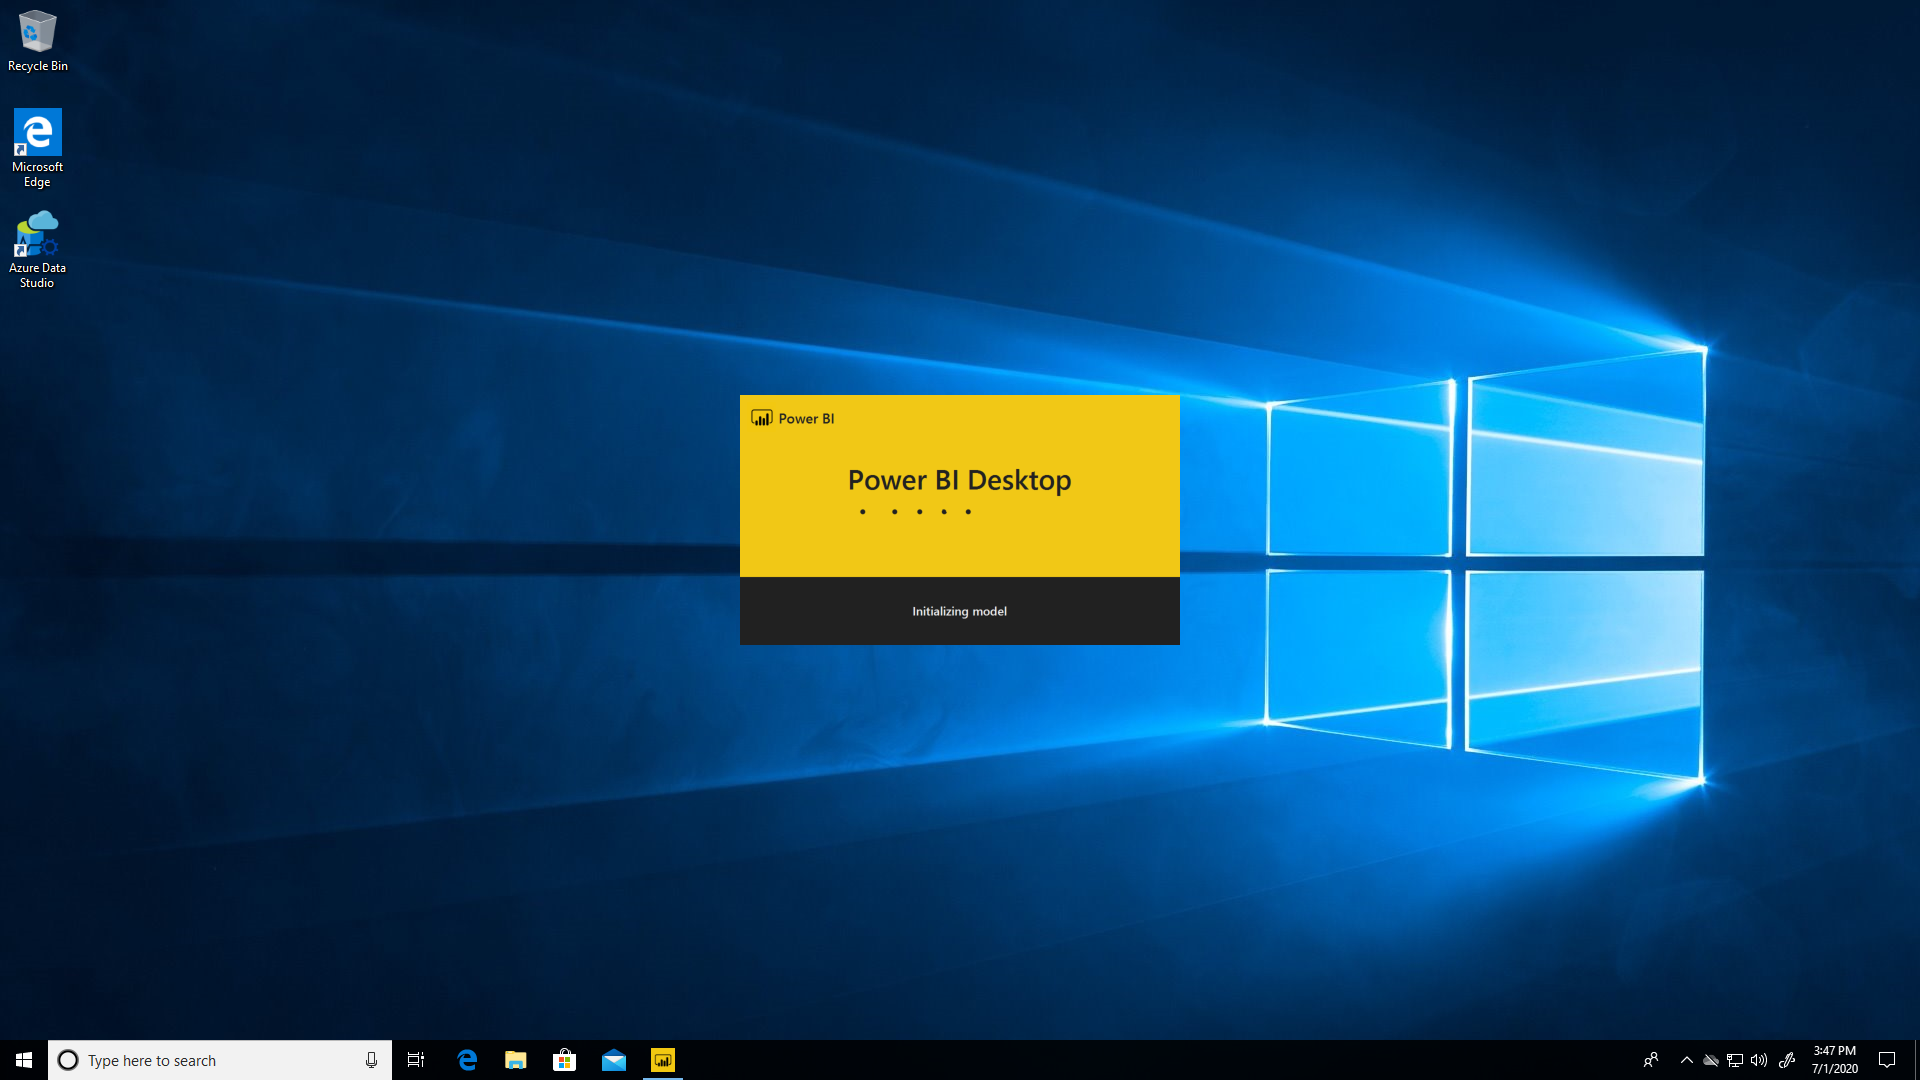Image resolution: width=1920 pixels, height=1080 pixels.
Task: Open the Task View button
Action: (416, 1060)
